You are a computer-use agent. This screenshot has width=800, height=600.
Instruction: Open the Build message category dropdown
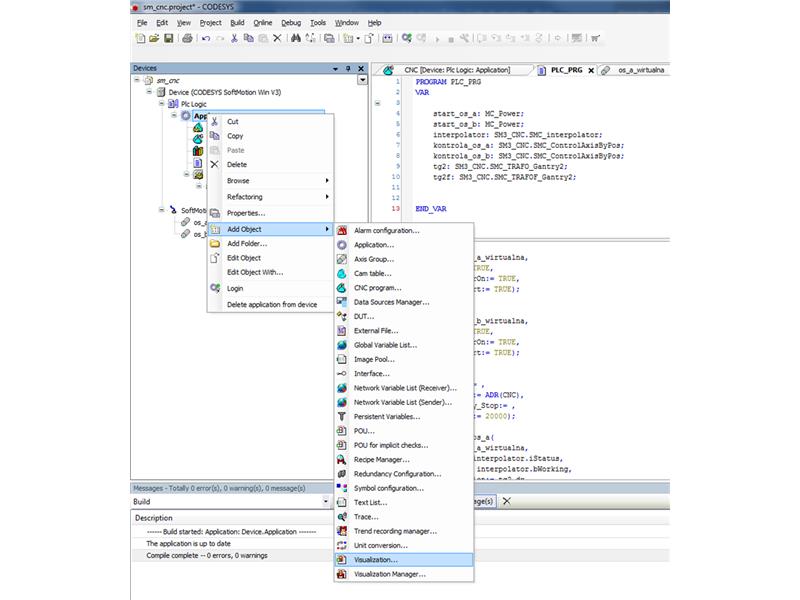tap(326, 502)
